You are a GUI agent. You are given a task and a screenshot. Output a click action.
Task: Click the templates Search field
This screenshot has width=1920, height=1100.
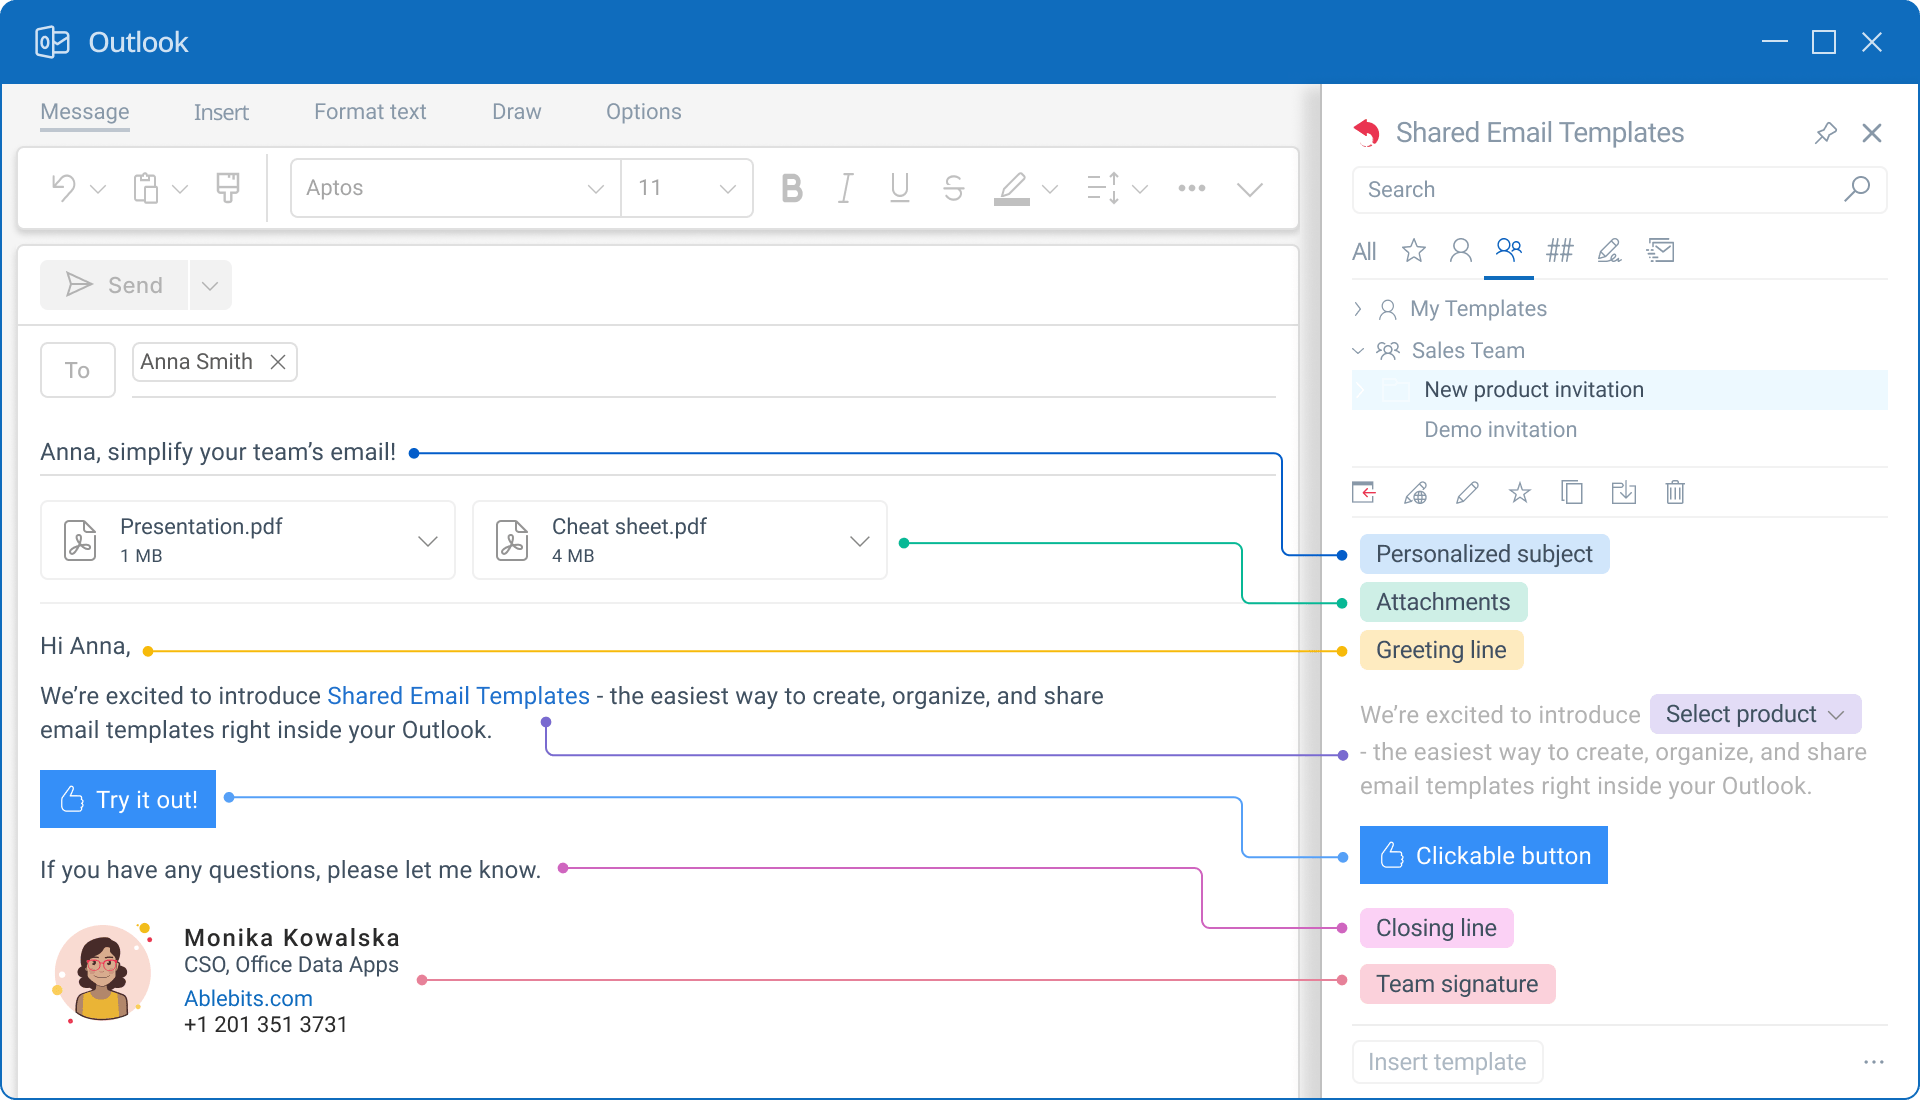coord(1620,190)
